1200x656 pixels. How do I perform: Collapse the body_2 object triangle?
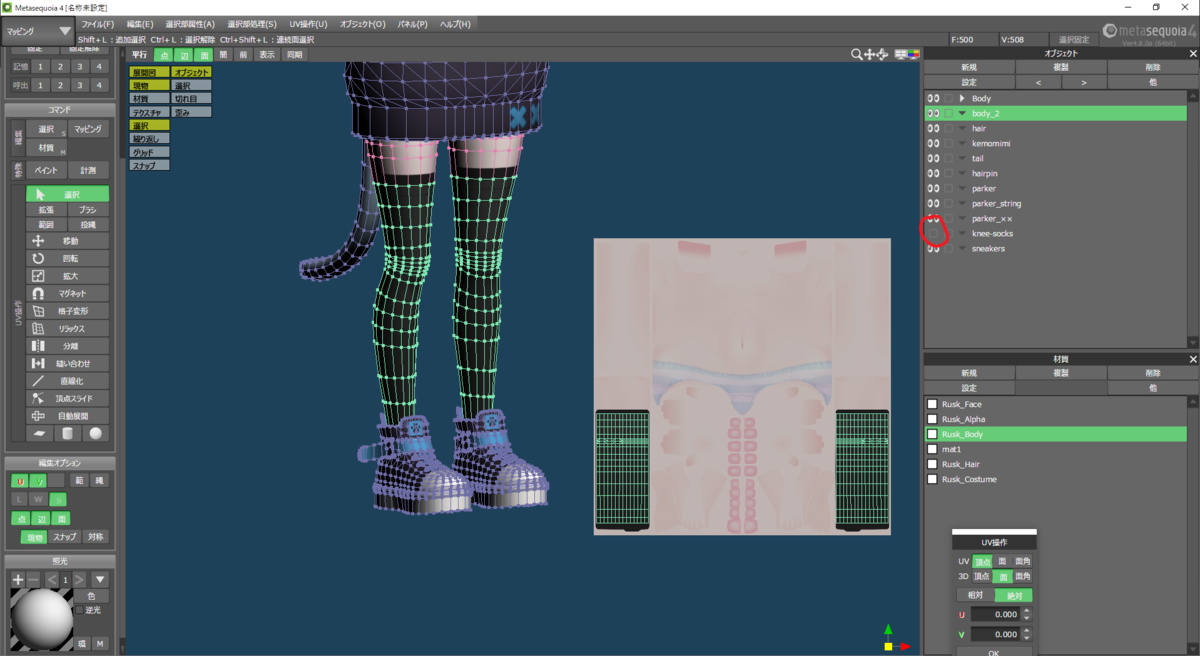pos(962,114)
